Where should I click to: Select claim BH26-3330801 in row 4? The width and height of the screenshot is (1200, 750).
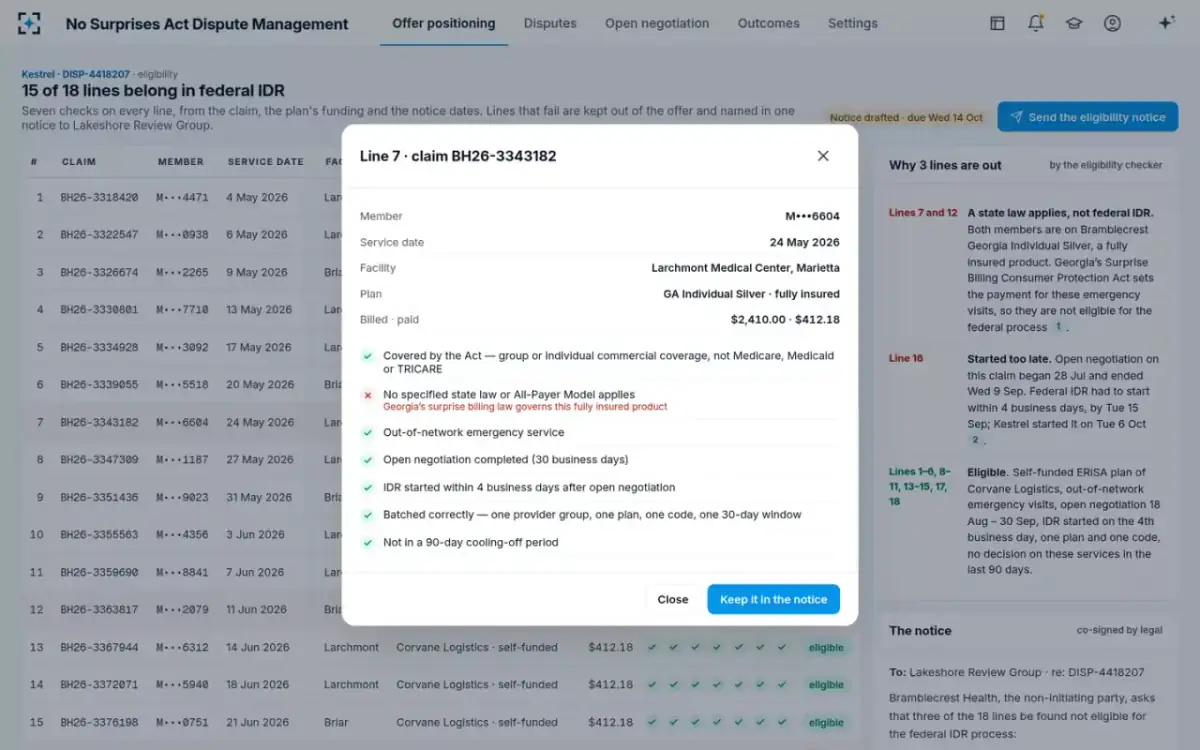click(99, 310)
